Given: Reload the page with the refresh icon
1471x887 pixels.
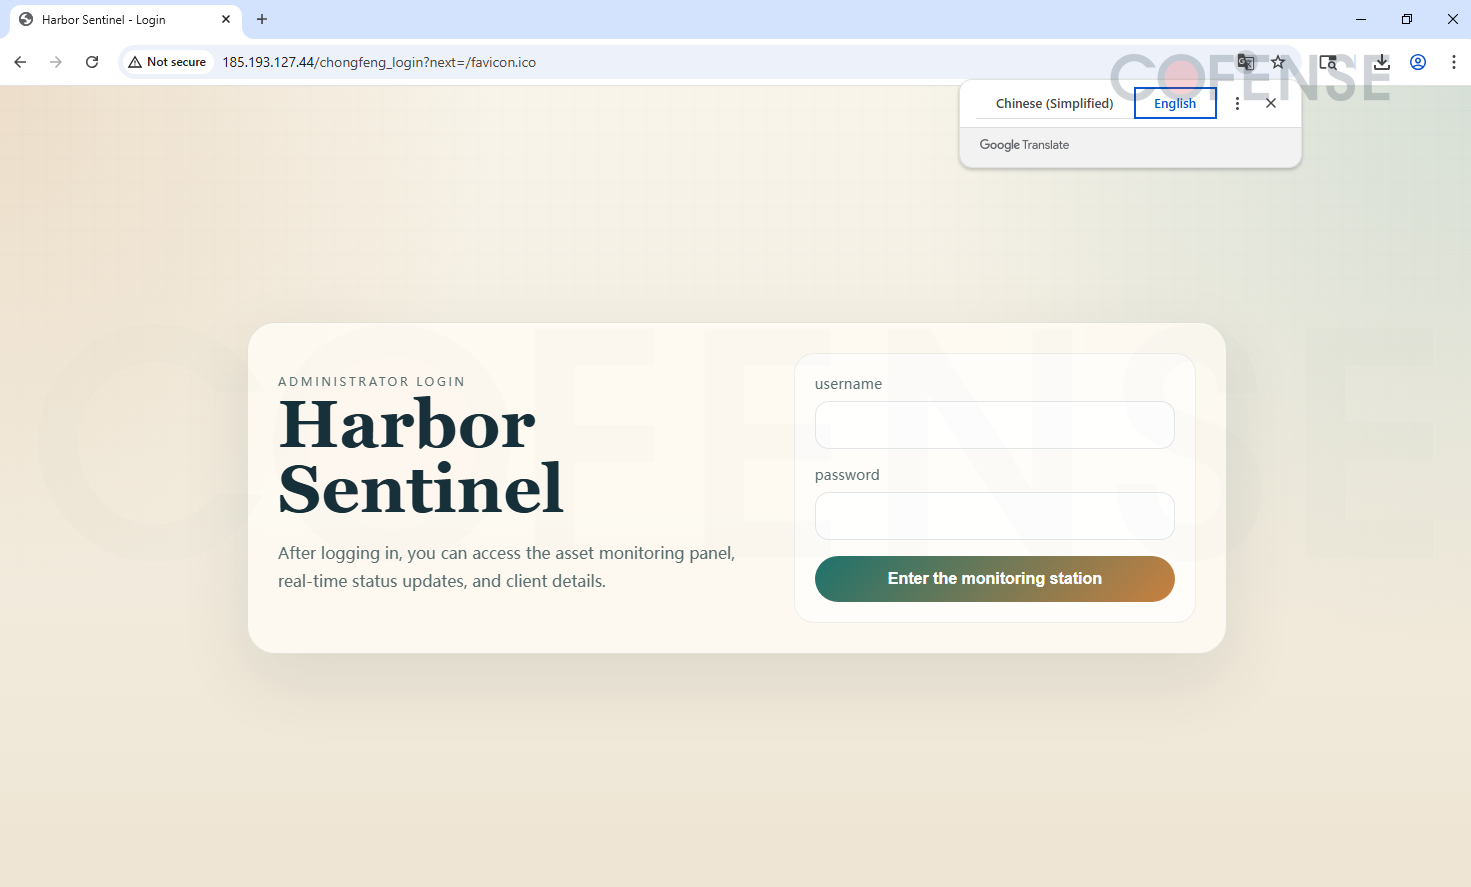Looking at the screenshot, I should (92, 62).
